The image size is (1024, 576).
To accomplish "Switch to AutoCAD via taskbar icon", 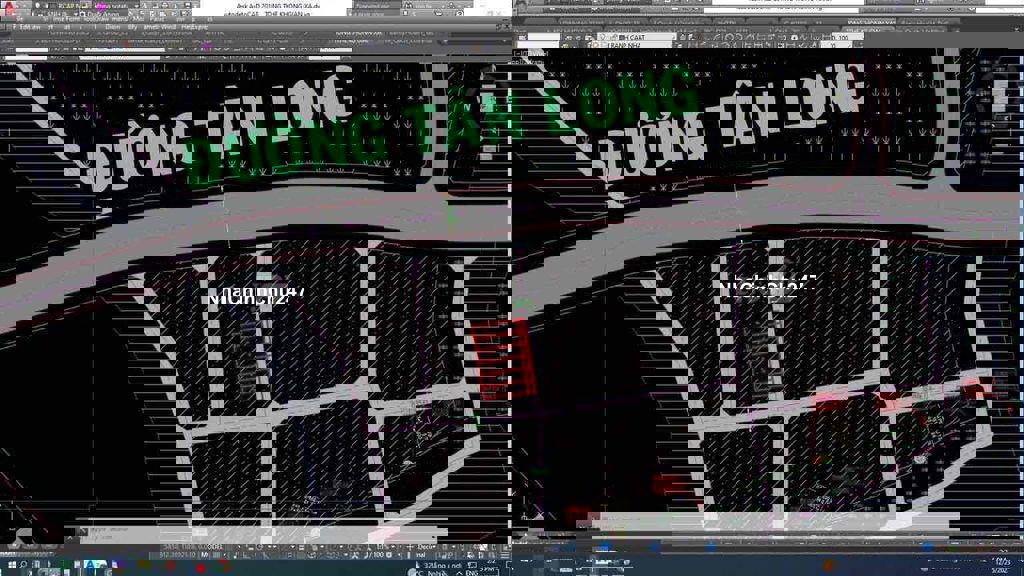I will click(x=91, y=566).
